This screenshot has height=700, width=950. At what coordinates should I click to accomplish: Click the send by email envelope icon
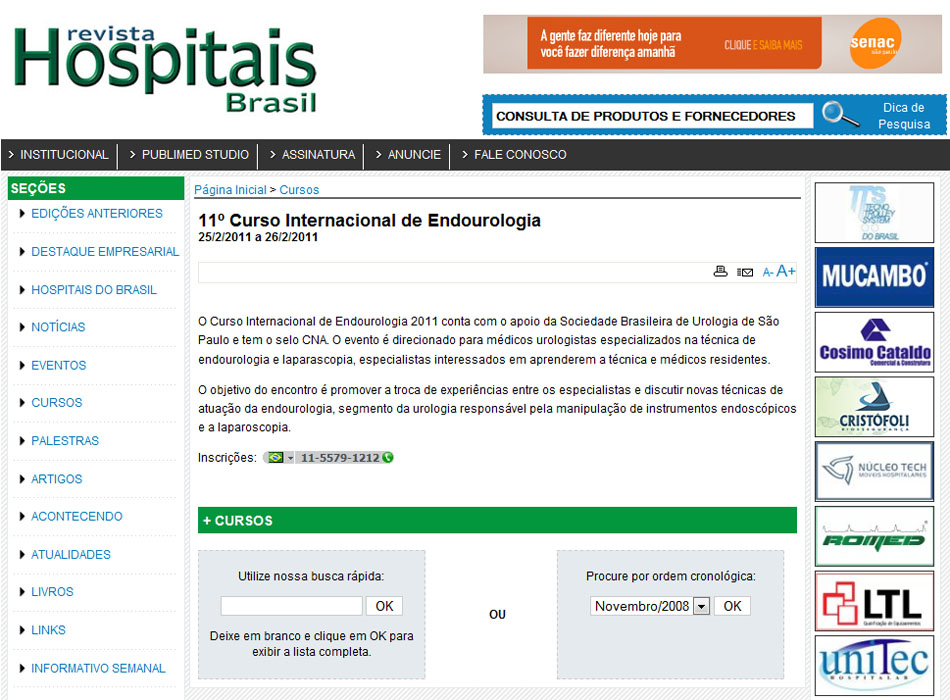[745, 272]
